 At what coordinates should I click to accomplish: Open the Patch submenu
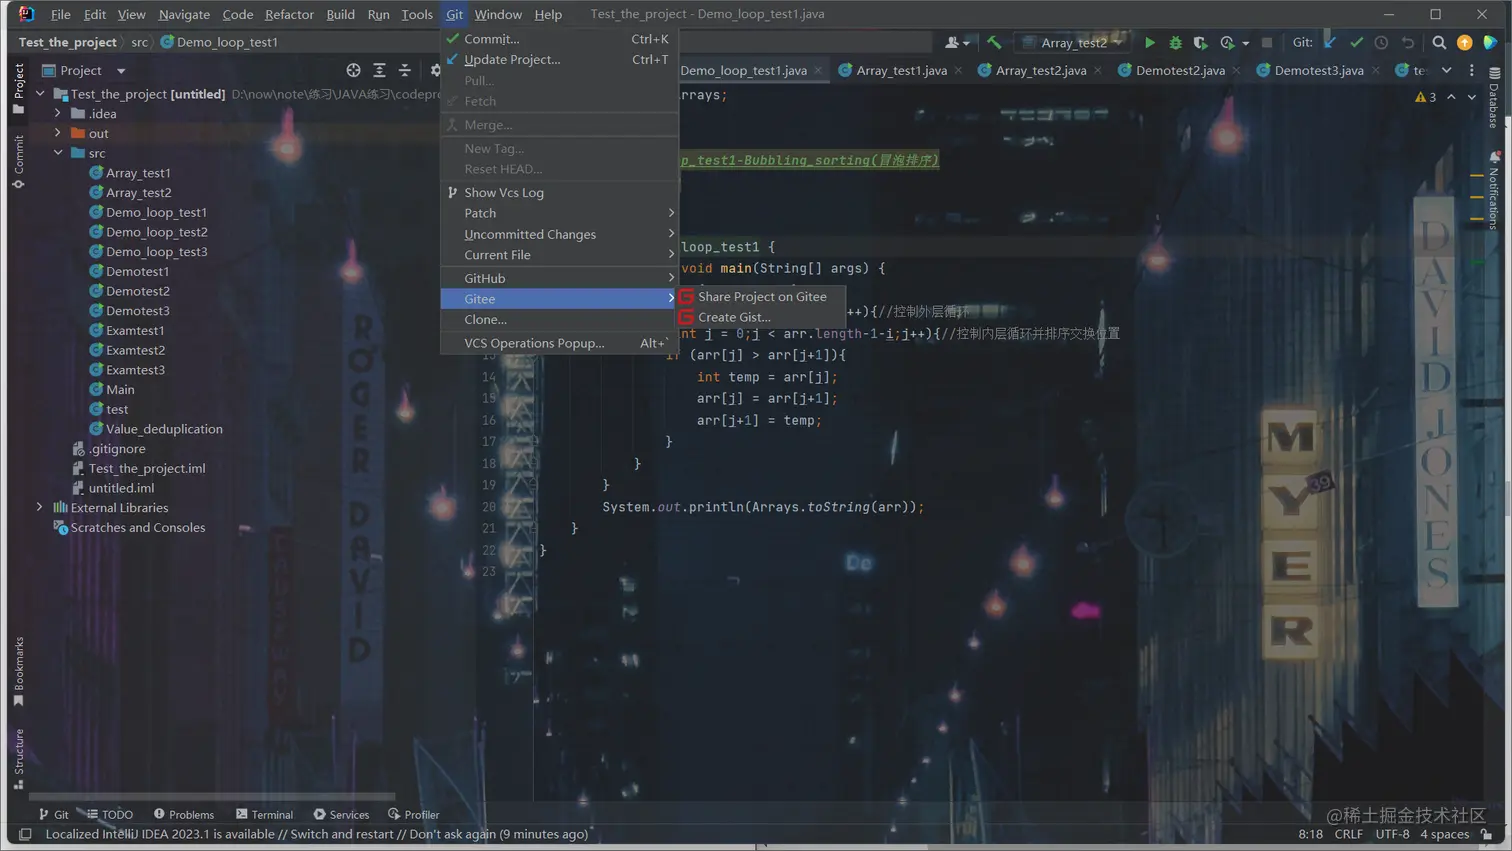pos(559,213)
